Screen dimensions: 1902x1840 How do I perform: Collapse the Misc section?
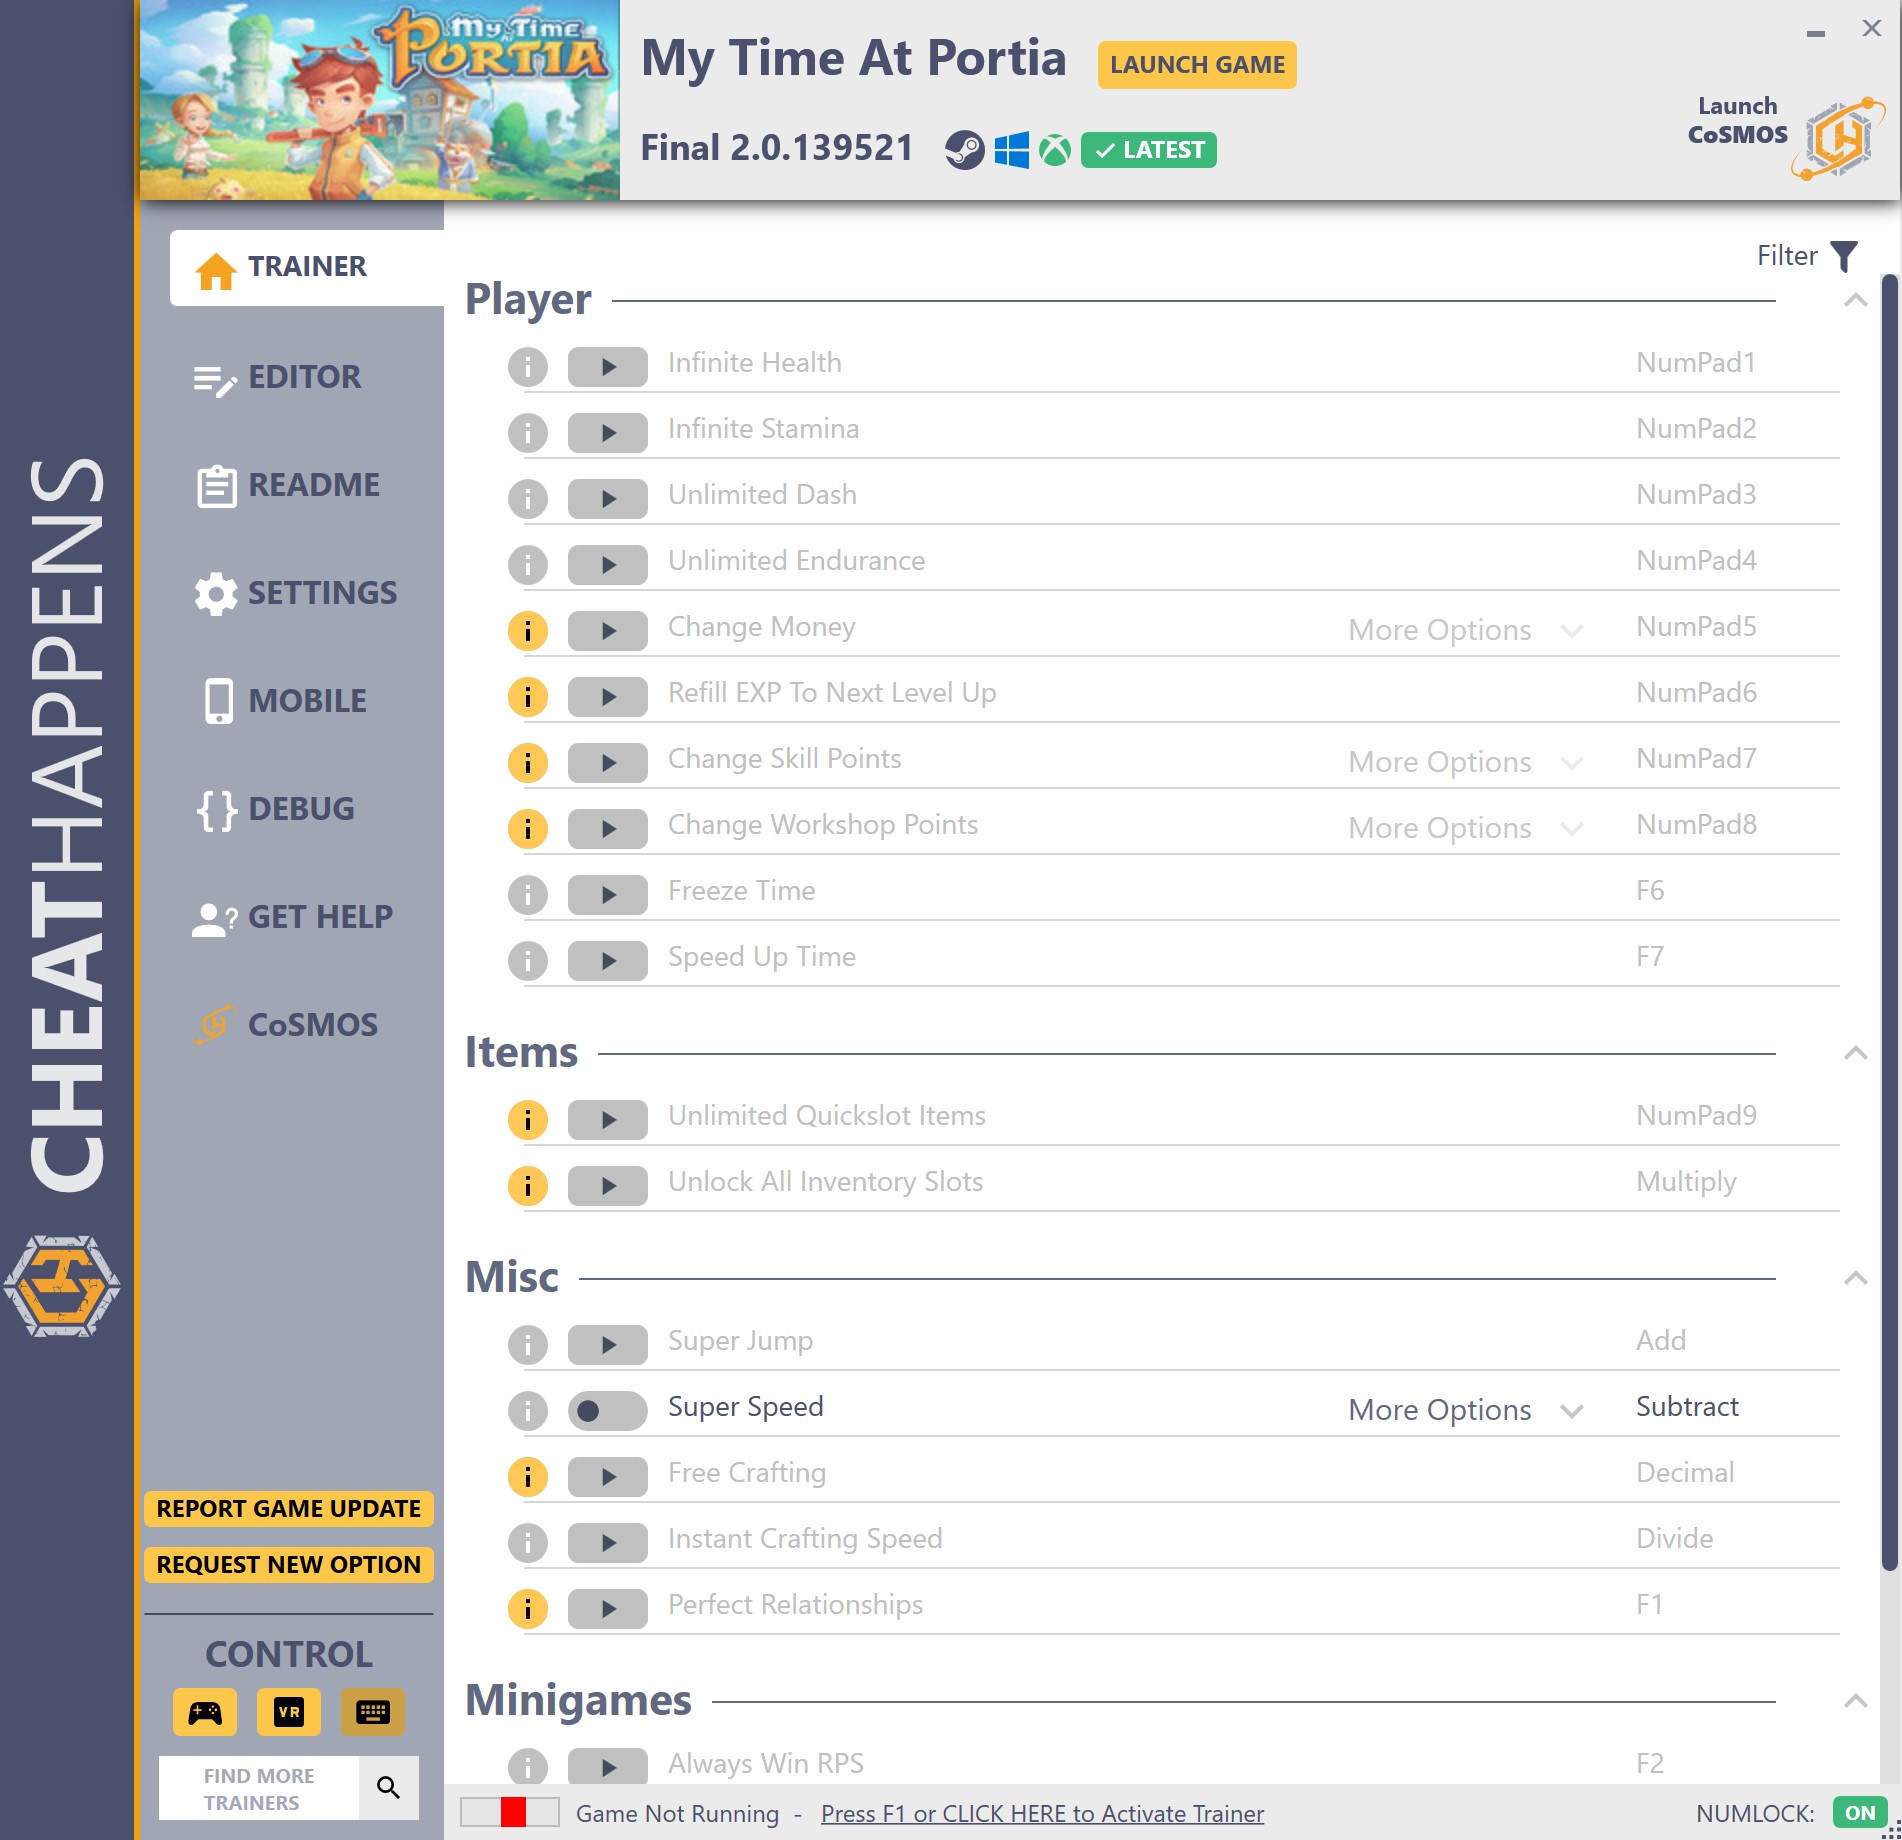coord(1856,1278)
